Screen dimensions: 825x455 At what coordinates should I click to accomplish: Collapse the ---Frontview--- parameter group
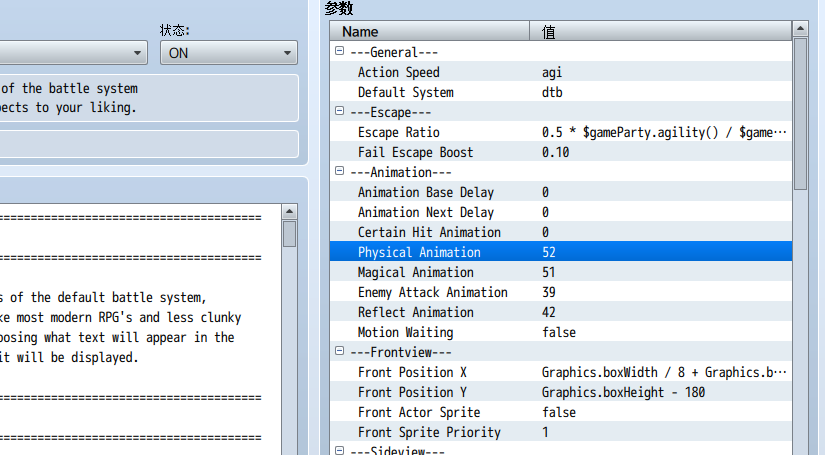coord(339,351)
